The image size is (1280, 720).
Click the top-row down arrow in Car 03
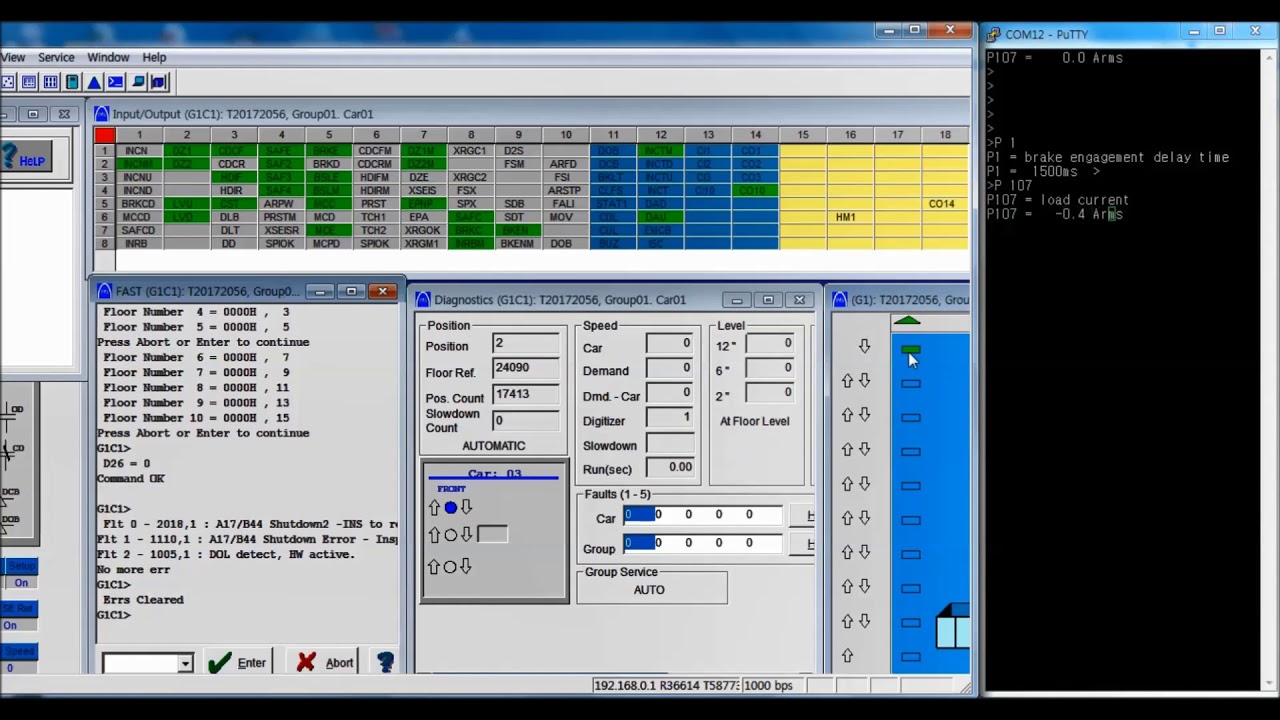[x=466, y=508]
